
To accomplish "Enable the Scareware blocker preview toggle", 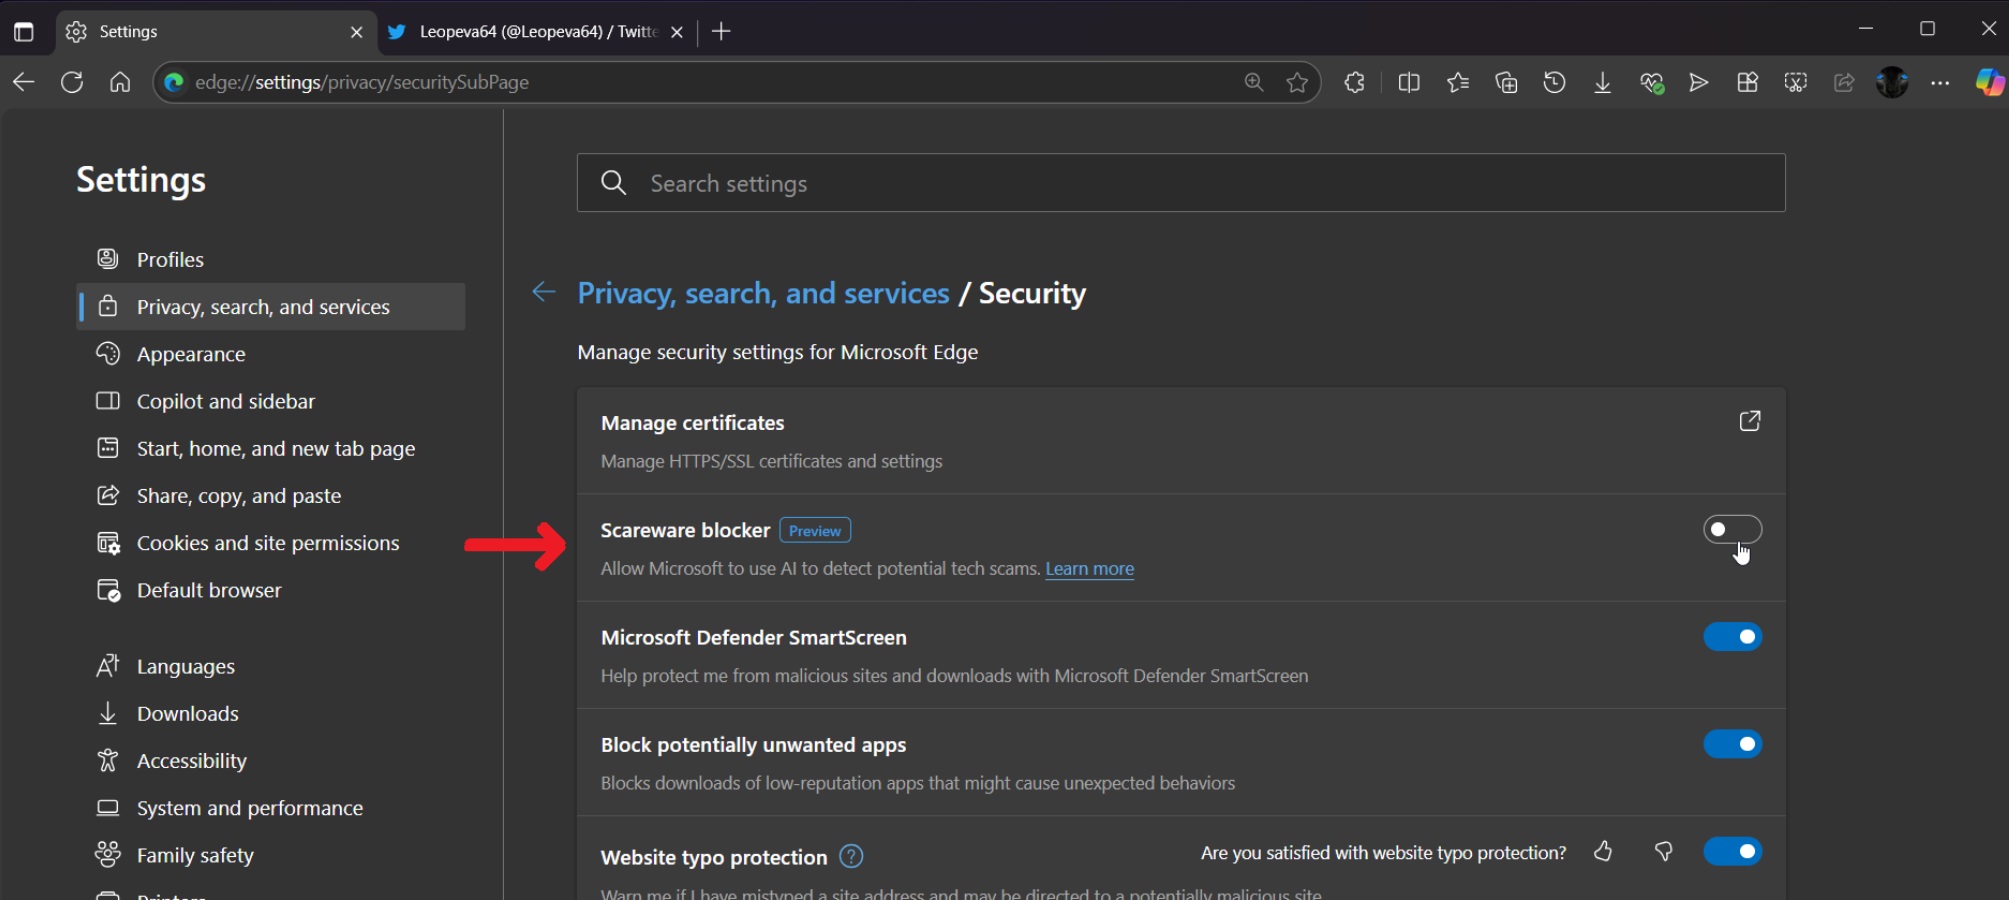I will pyautogui.click(x=1732, y=529).
